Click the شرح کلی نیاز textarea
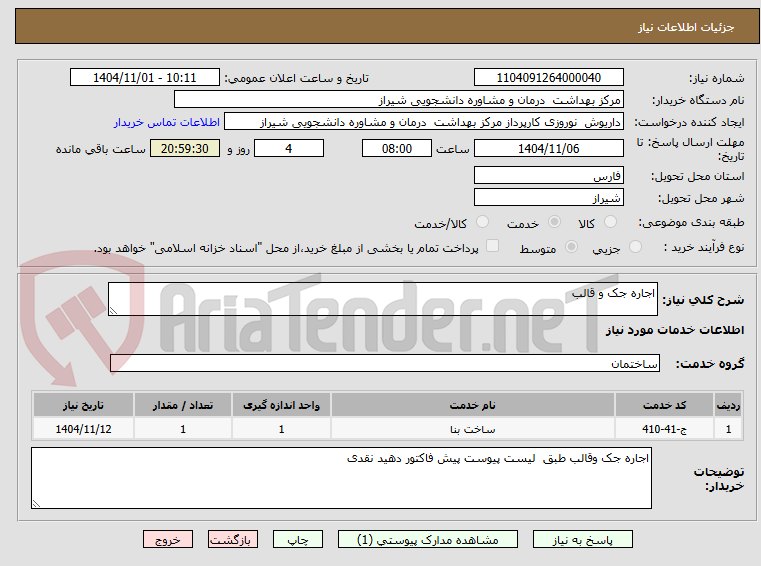 click(382, 299)
